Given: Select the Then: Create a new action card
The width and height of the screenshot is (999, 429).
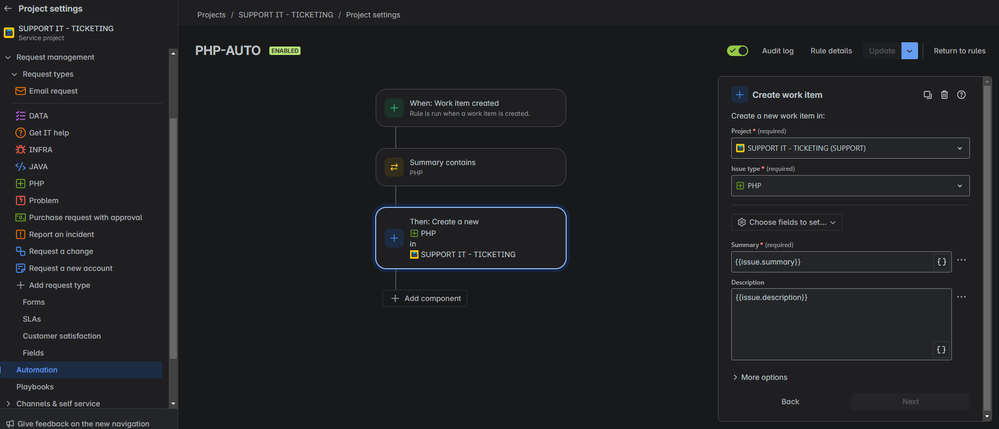Looking at the screenshot, I should 471,238.
